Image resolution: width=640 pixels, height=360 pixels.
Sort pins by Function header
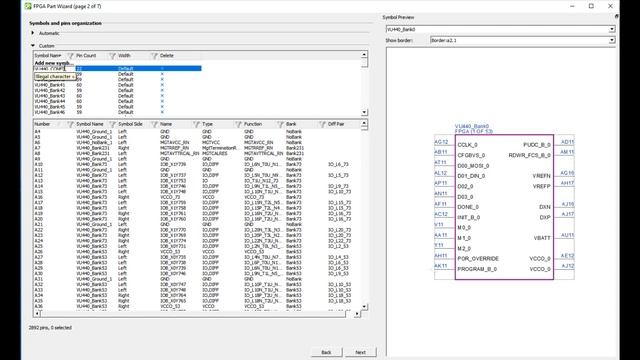253,124
